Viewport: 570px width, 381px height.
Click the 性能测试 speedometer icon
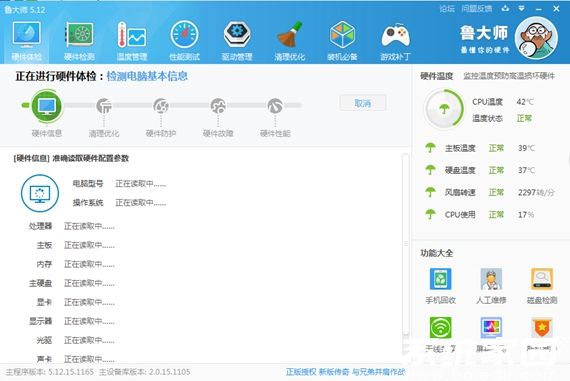[x=184, y=35]
